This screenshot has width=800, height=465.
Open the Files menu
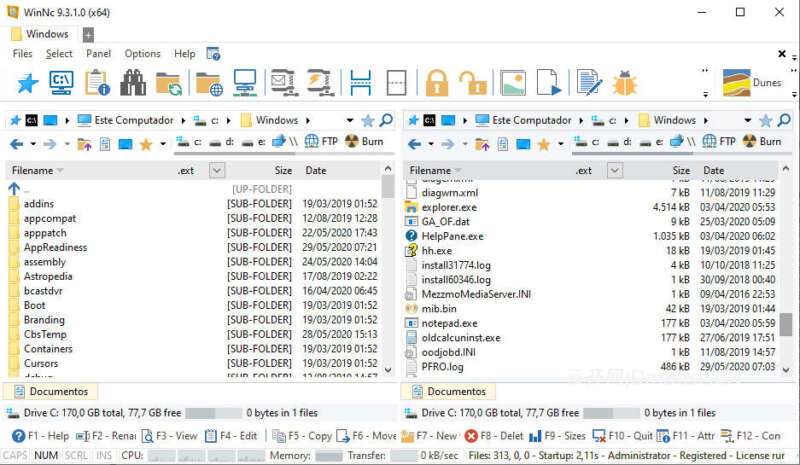pyautogui.click(x=22, y=54)
